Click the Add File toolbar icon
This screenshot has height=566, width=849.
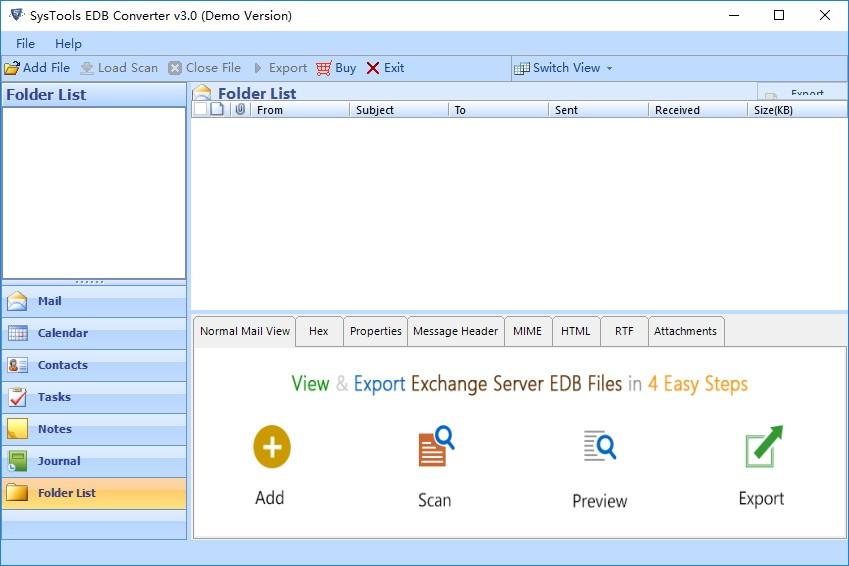(x=12, y=68)
